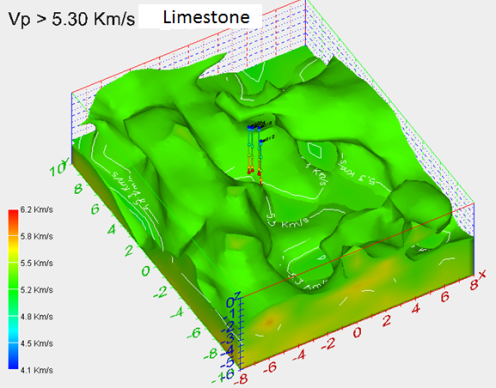Select the 5.2 Km/s legend label
This screenshot has height=388, width=496.
point(37,290)
